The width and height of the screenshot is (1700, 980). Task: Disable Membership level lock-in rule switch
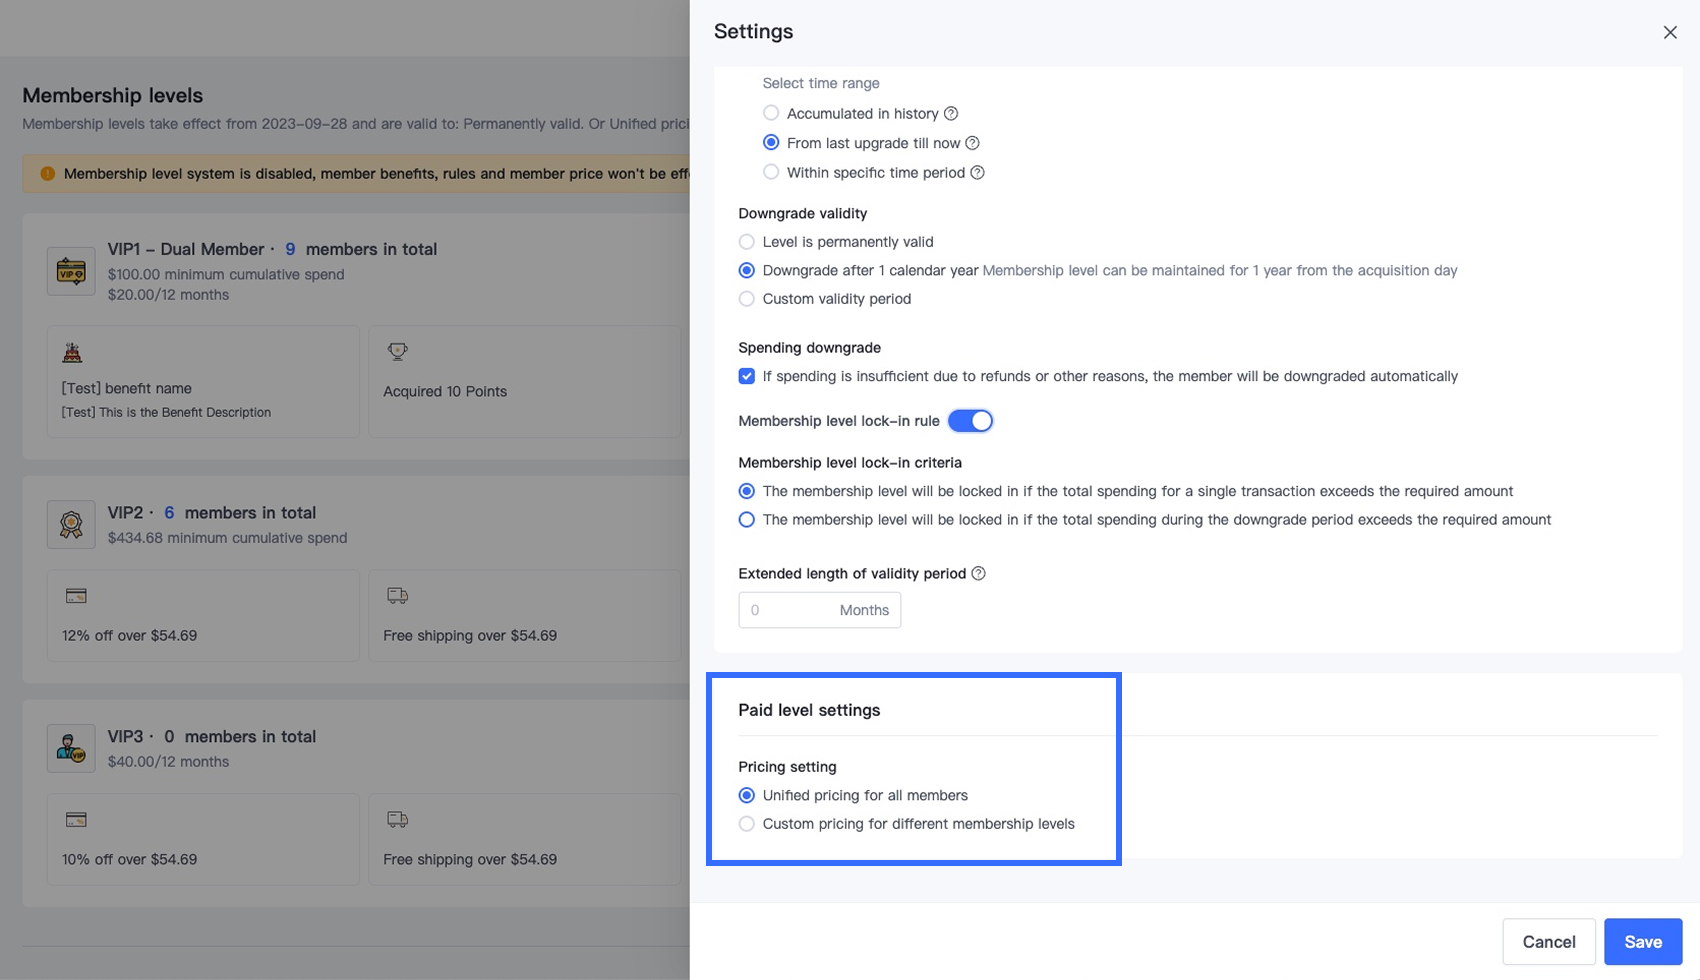[x=970, y=421]
